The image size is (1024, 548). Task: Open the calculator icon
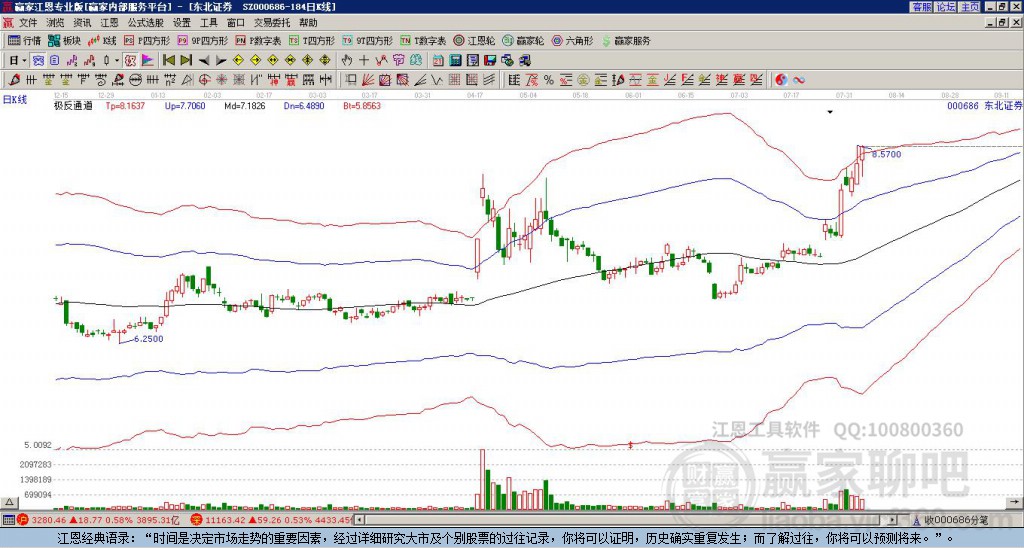pyautogui.click(x=455, y=61)
